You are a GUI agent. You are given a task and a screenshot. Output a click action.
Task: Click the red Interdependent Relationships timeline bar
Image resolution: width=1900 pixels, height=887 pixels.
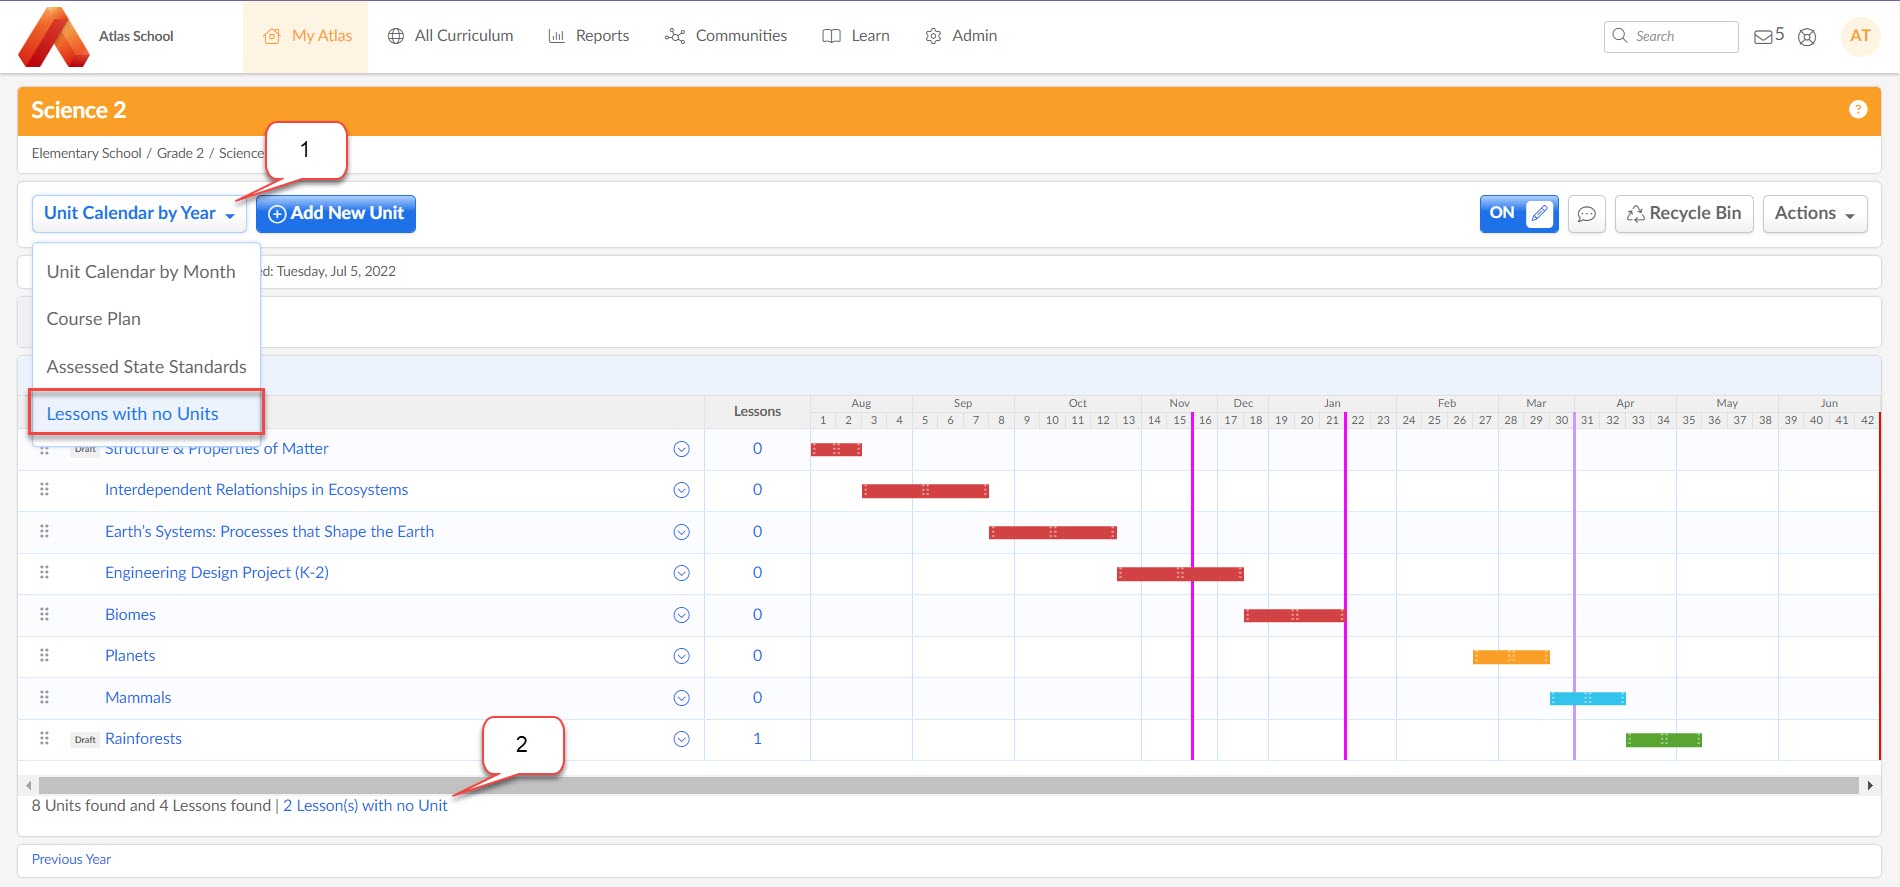(925, 491)
